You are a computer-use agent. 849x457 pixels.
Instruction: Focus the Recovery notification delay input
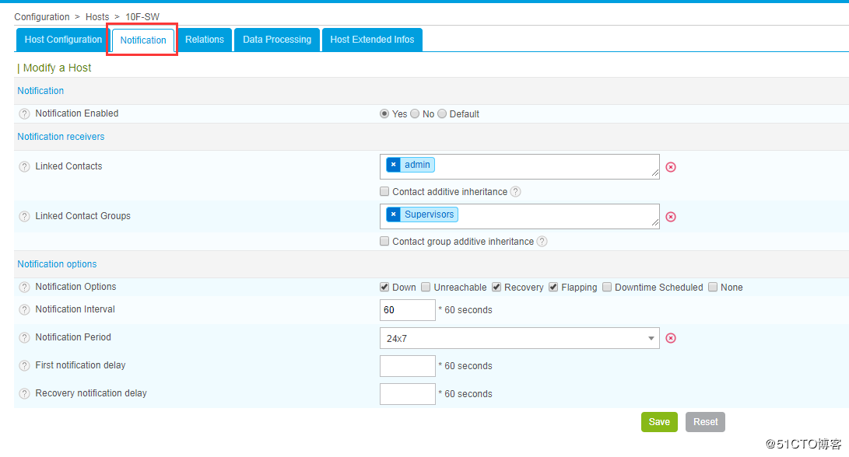[x=408, y=394]
